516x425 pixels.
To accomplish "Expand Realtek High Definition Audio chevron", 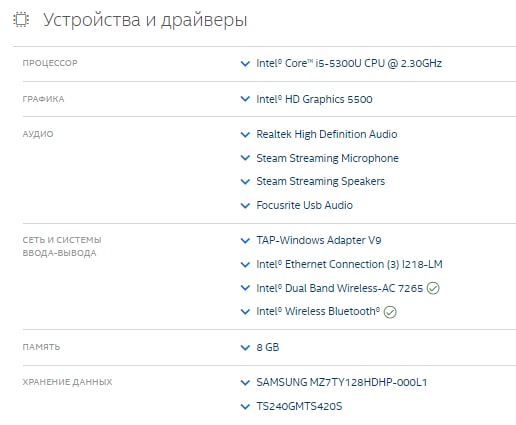I will [x=245, y=134].
